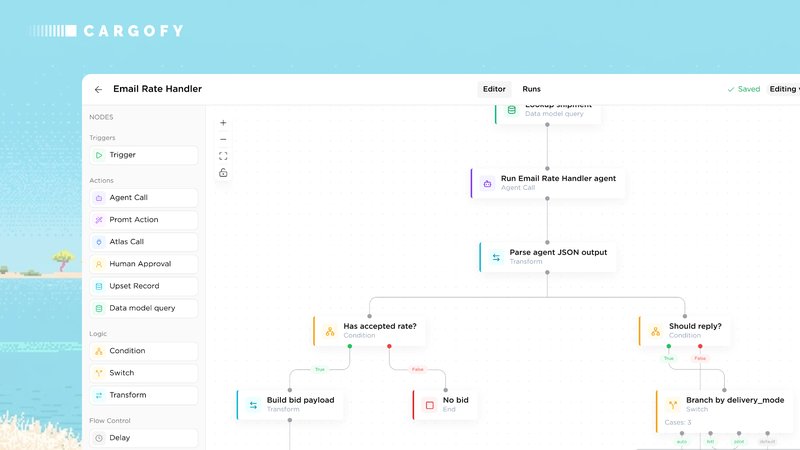Switch to the Editor tab
The width and height of the screenshot is (800, 450).
494,89
